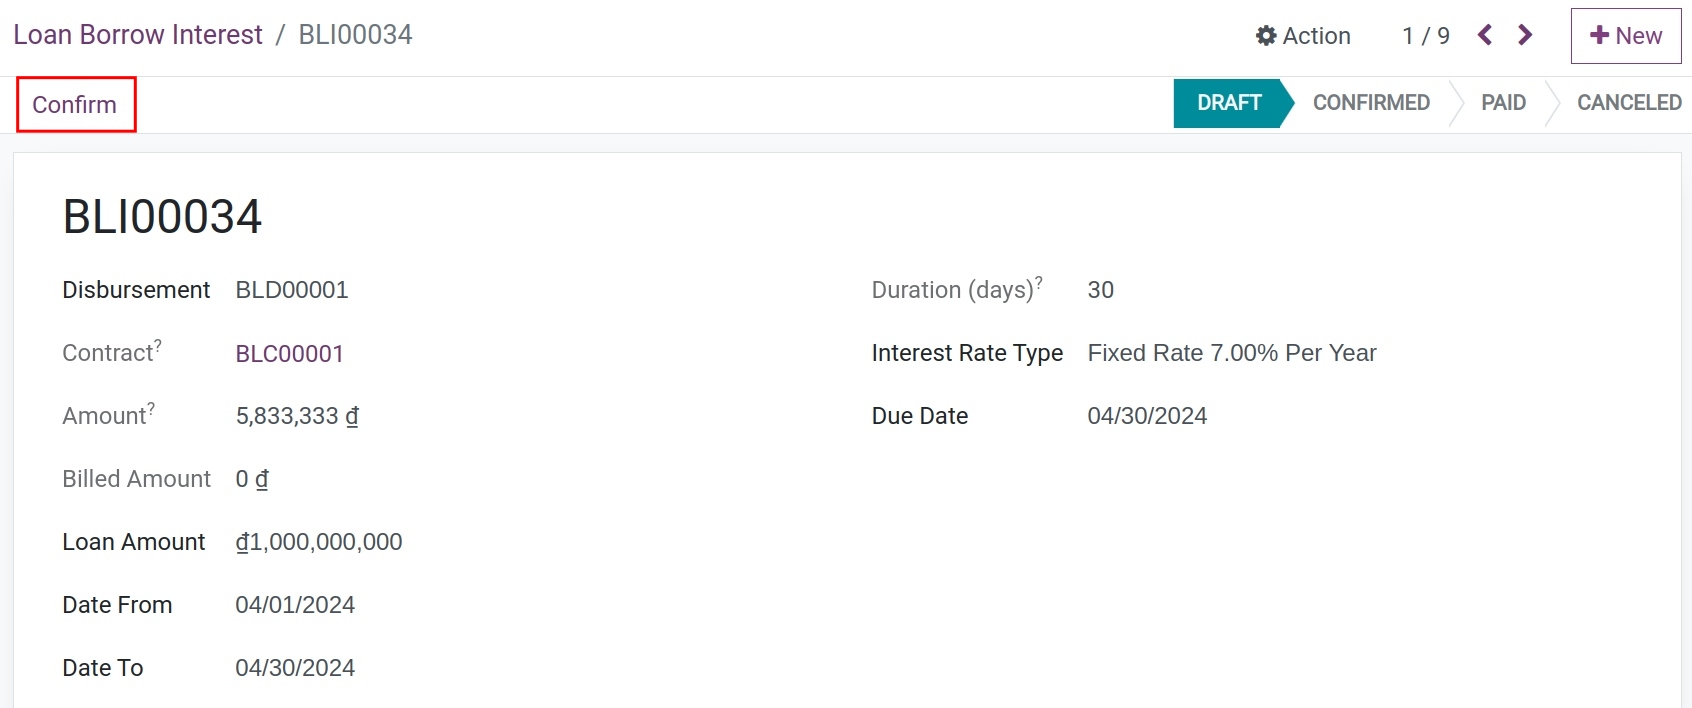Click the Interest Rate Type value

[1231, 353]
